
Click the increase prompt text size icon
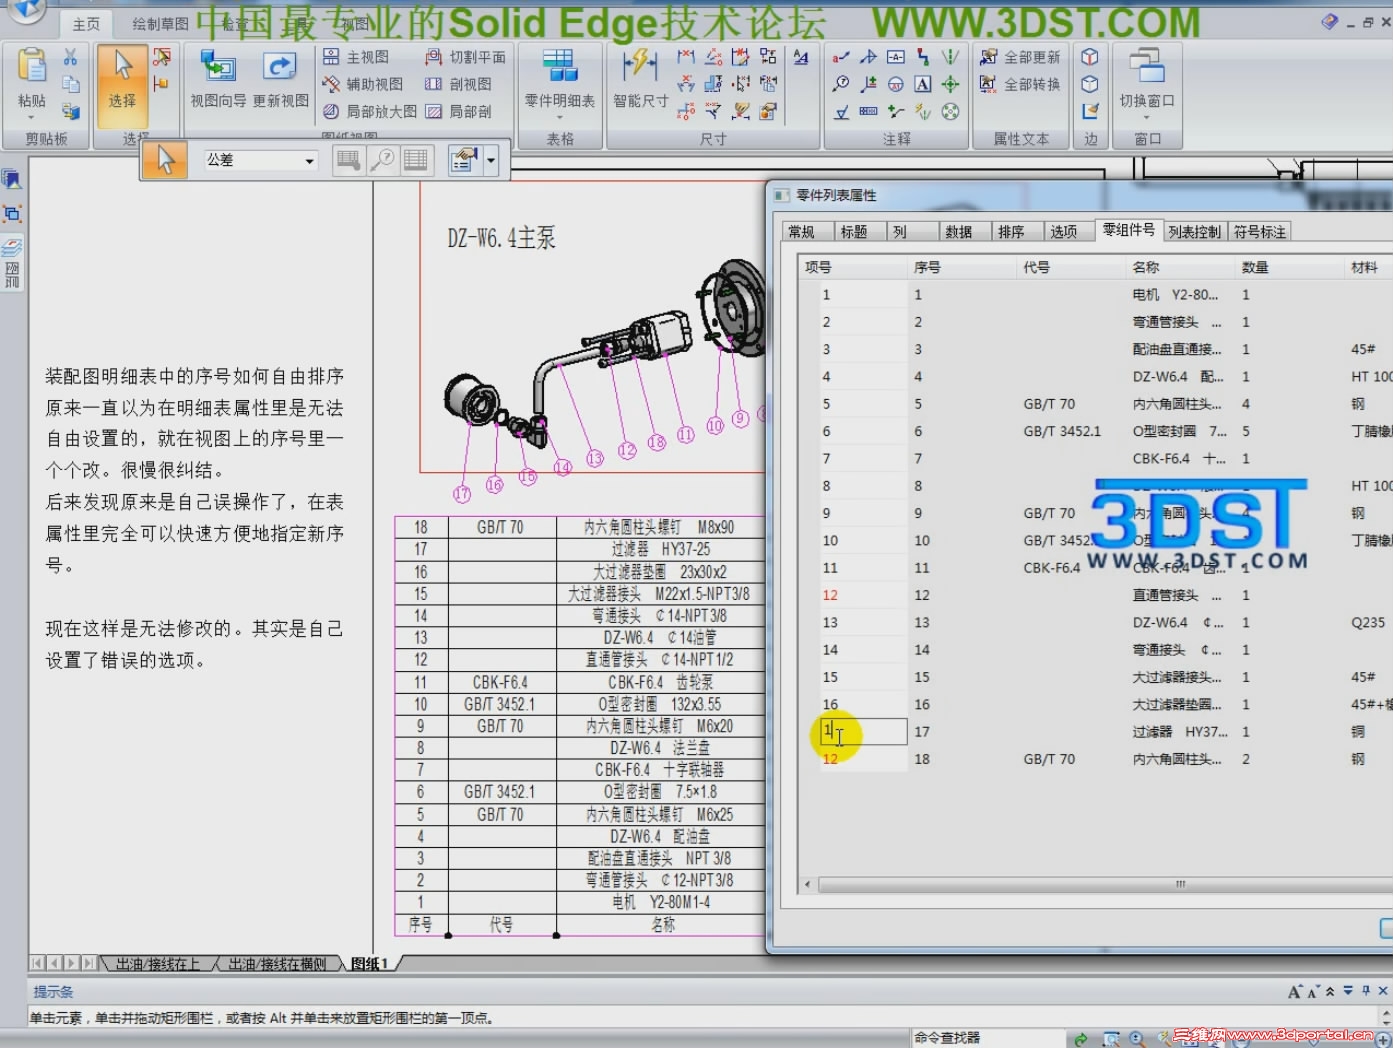pos(1294,992)
